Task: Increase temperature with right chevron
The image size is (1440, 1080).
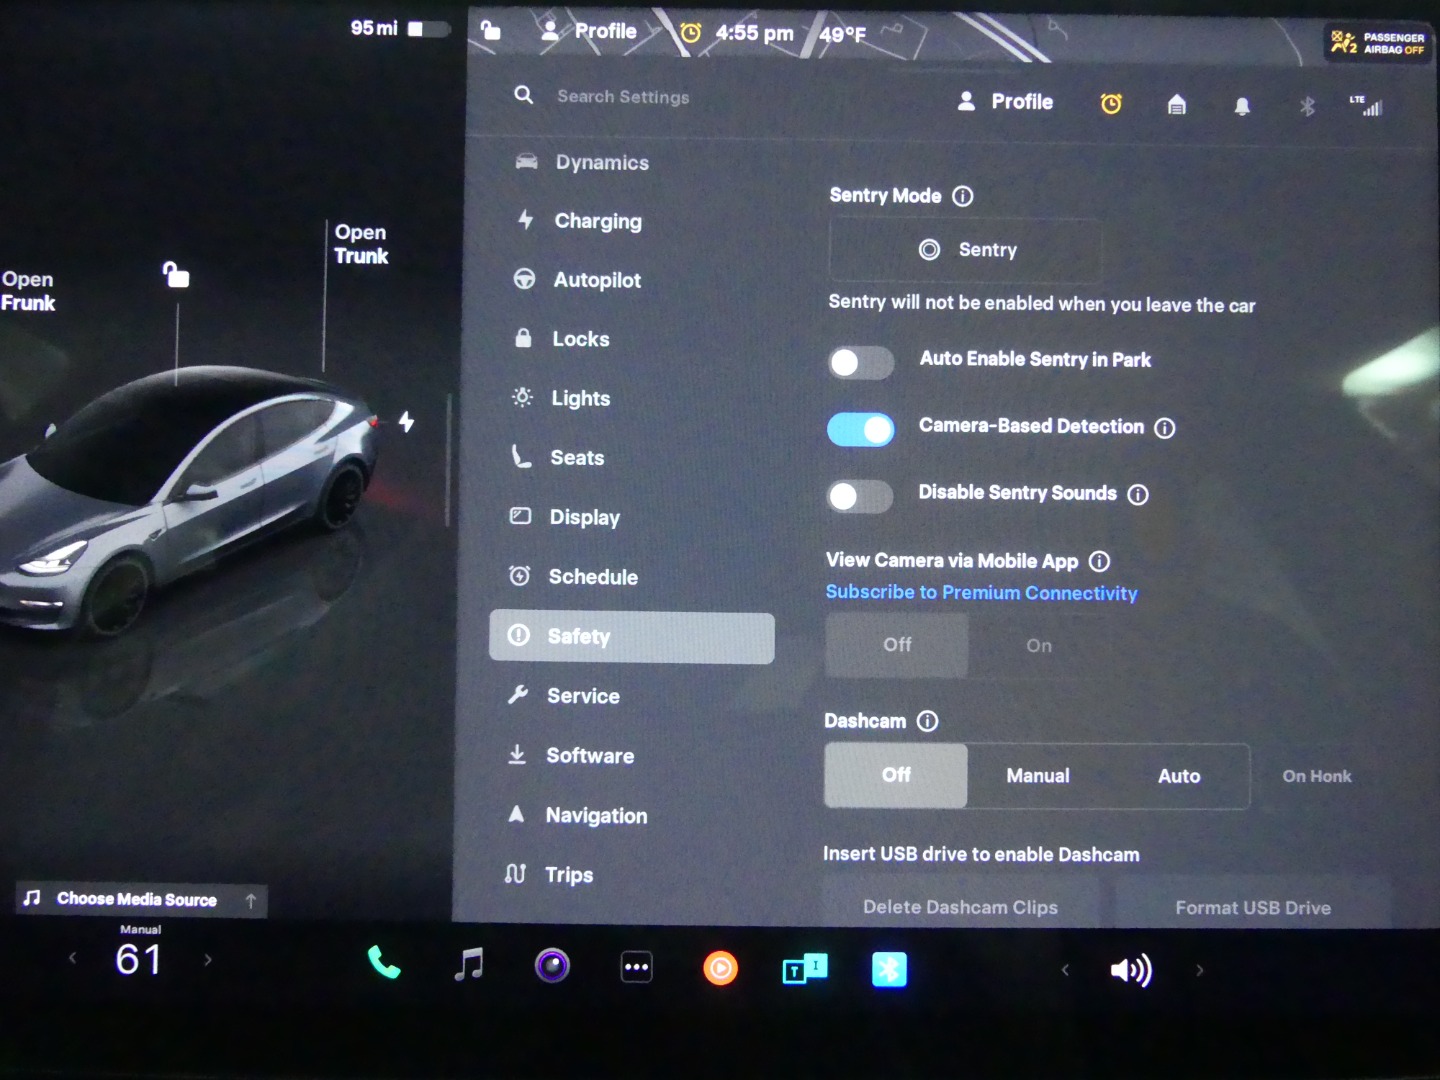Action: [x=208, y=960]
